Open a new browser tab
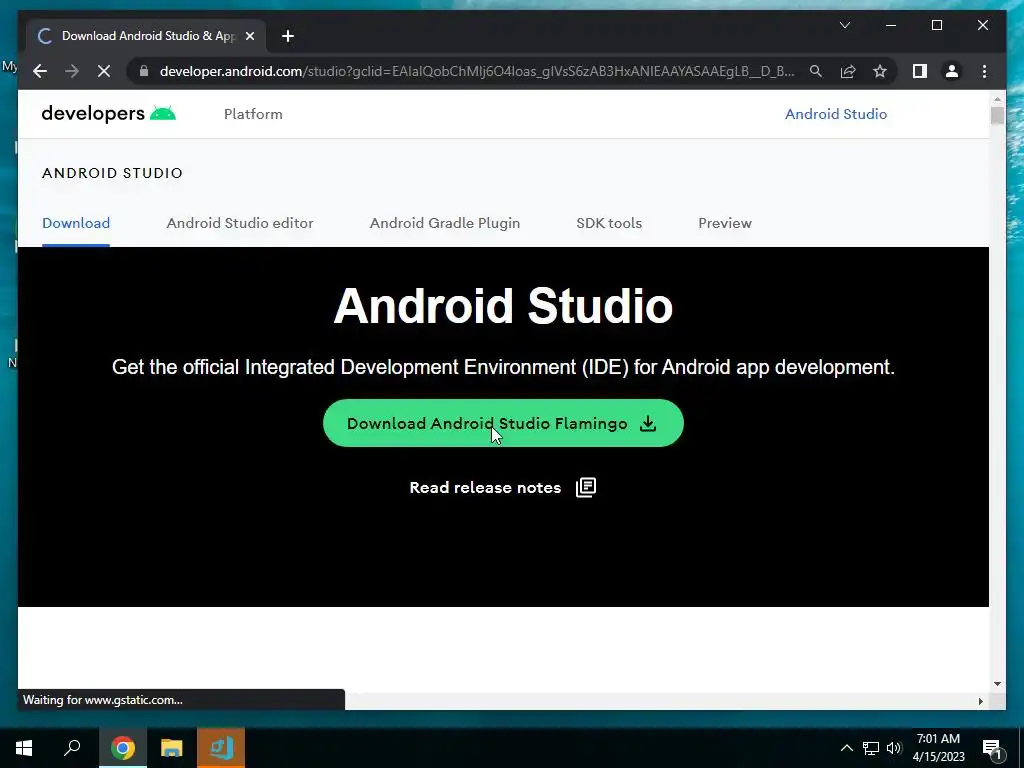1024x768 pixels. click(x=288, y=37)
